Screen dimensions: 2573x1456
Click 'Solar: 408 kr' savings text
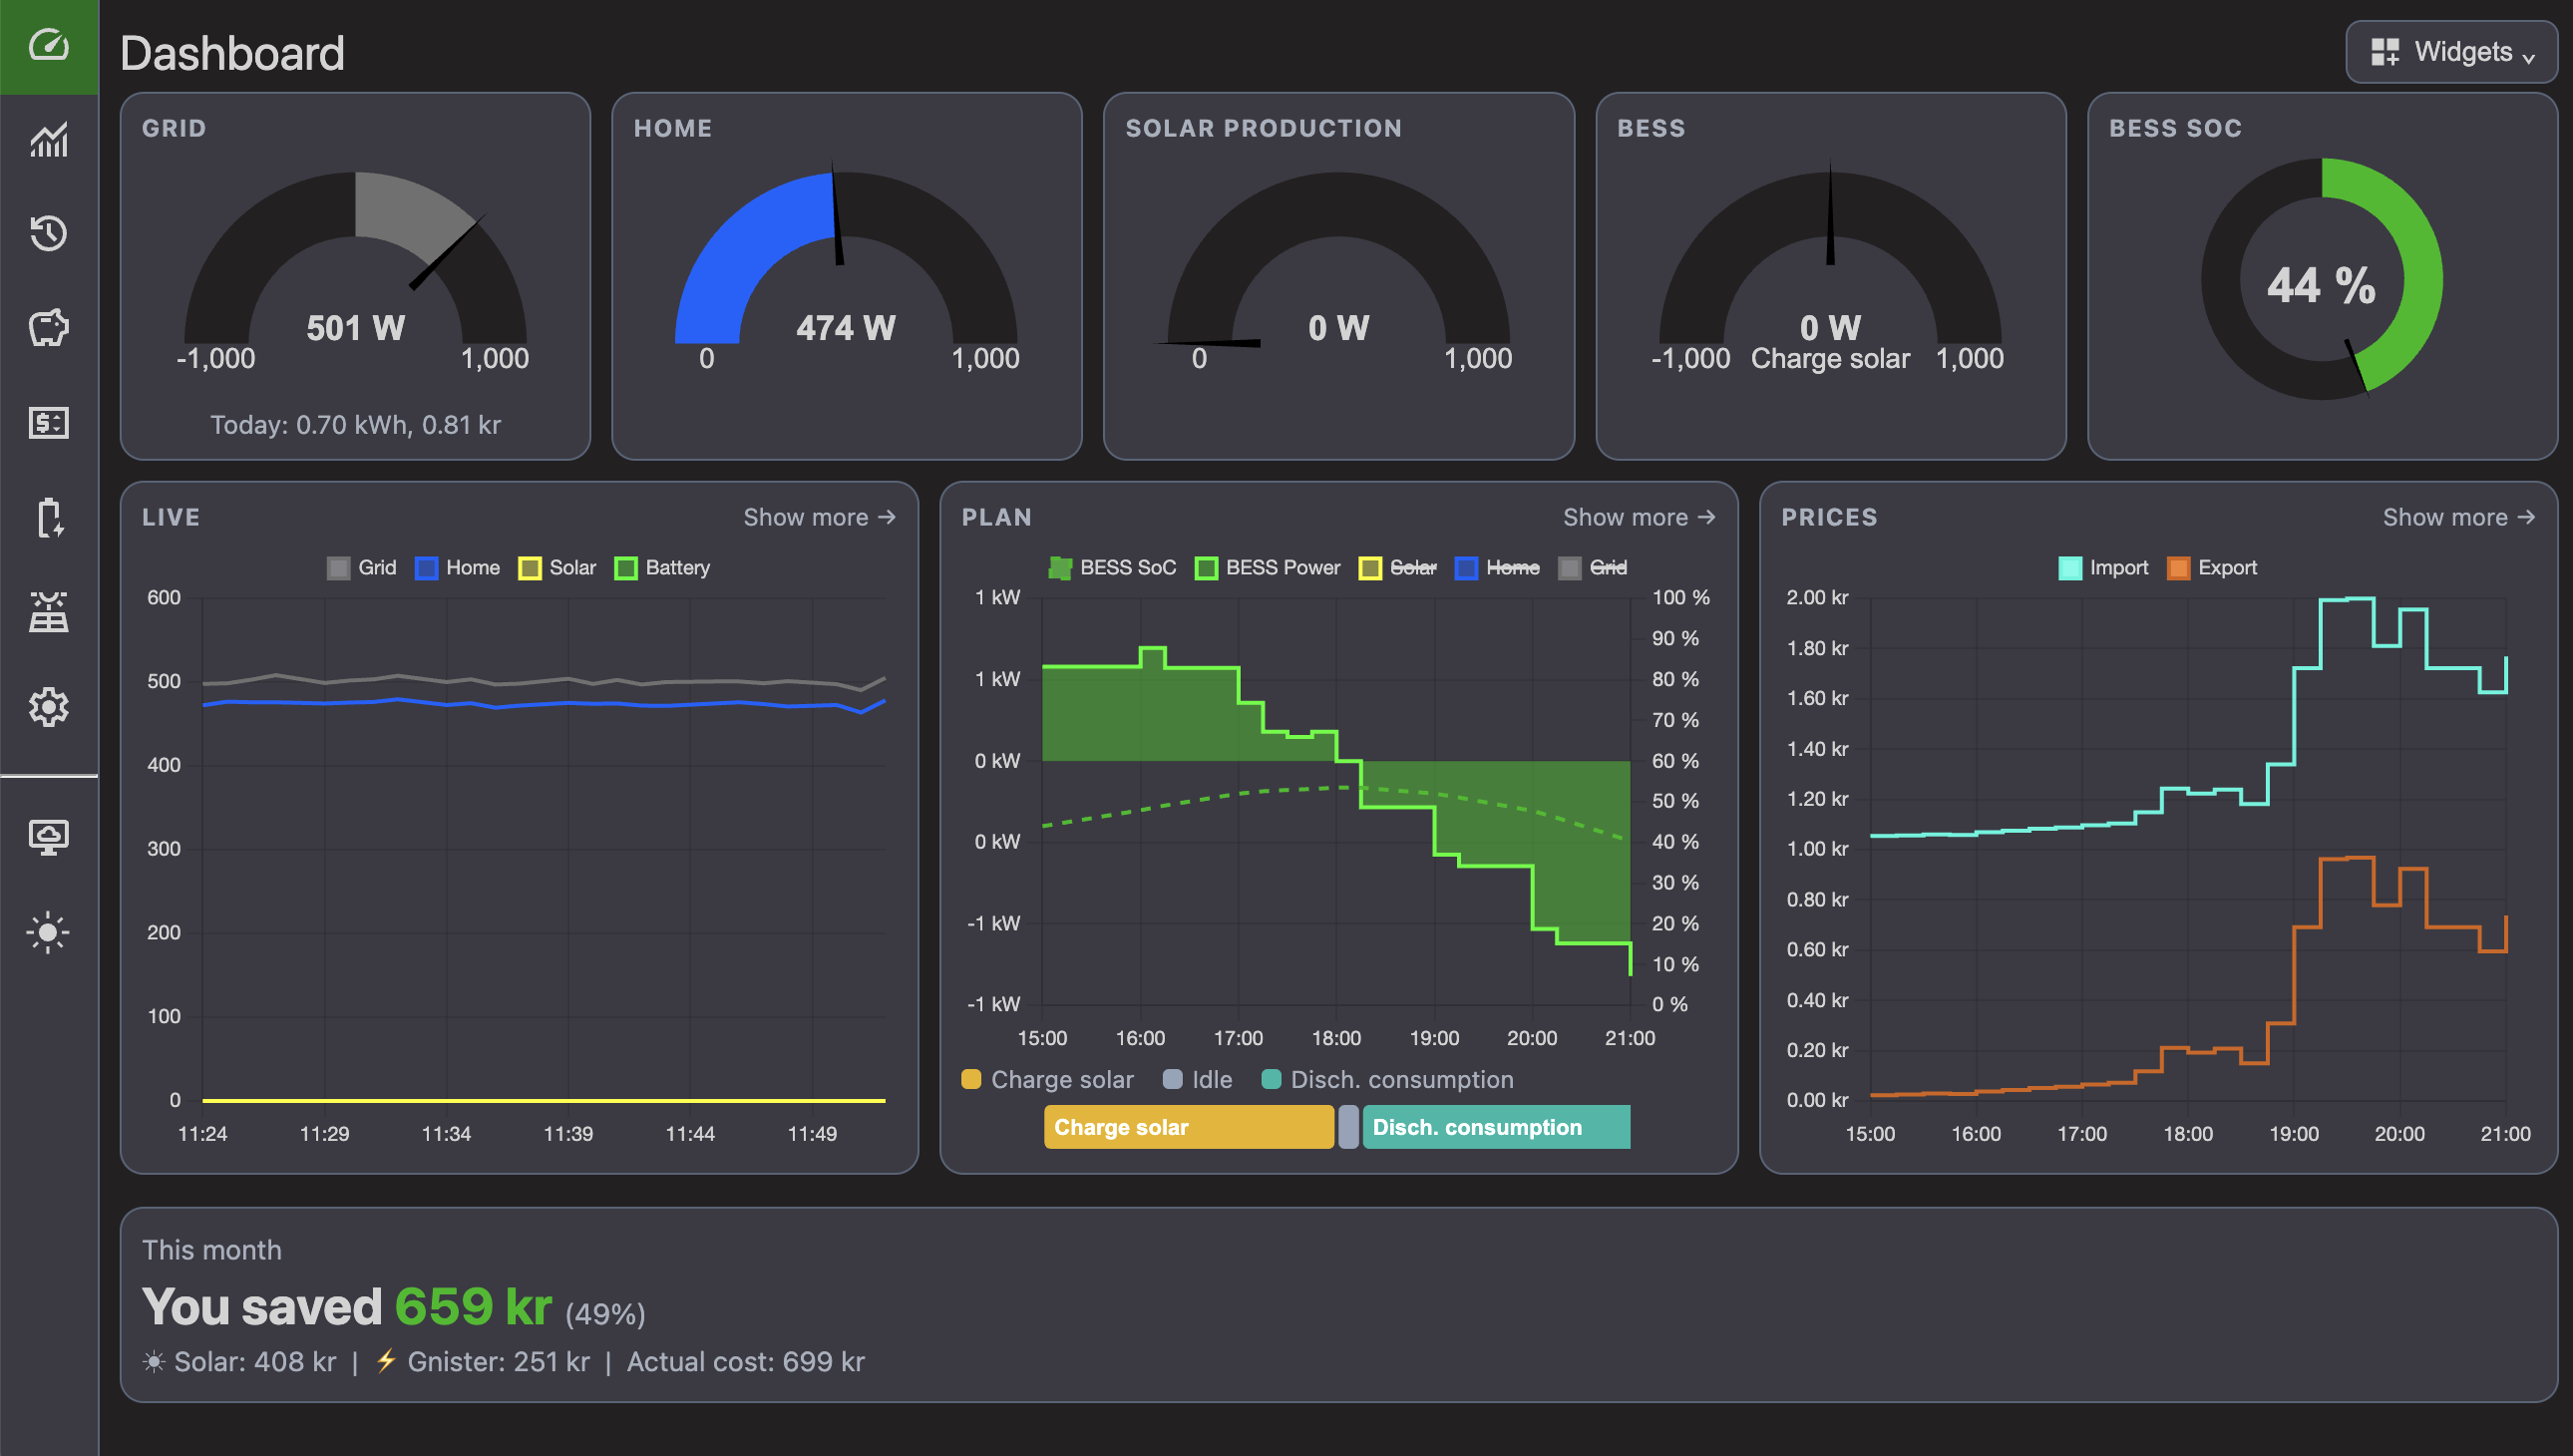[255, 1362]
